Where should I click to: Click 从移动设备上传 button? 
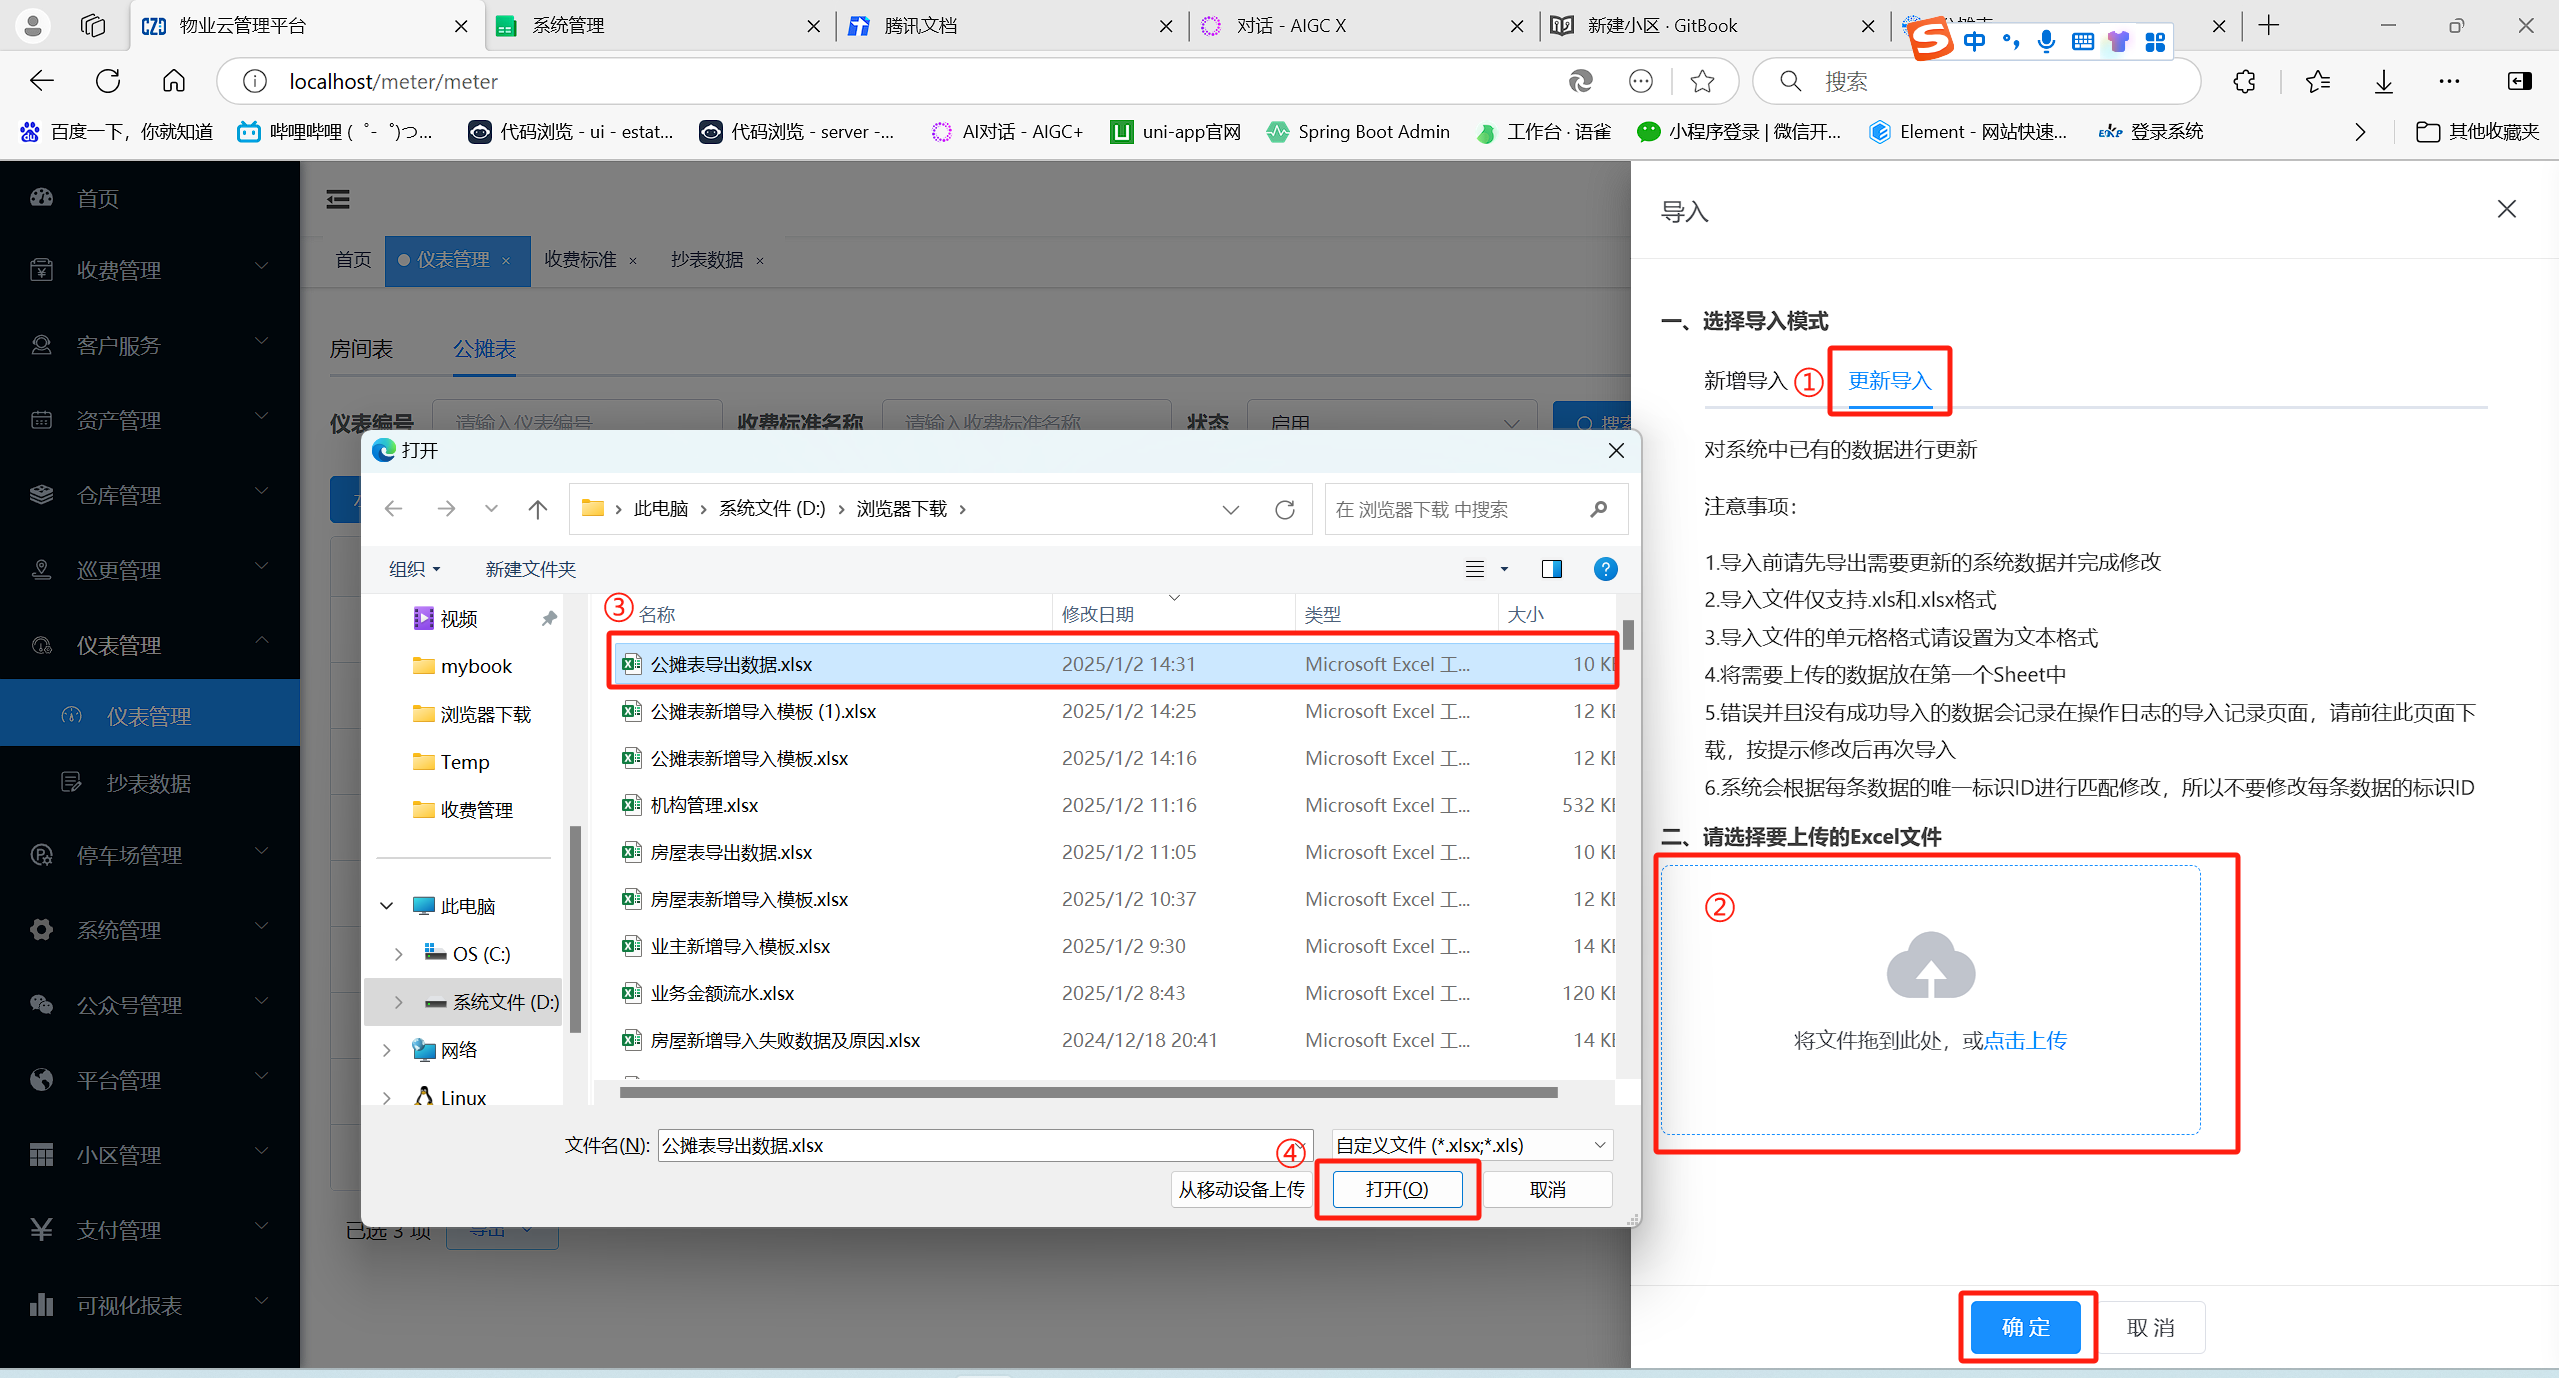1241,1189
